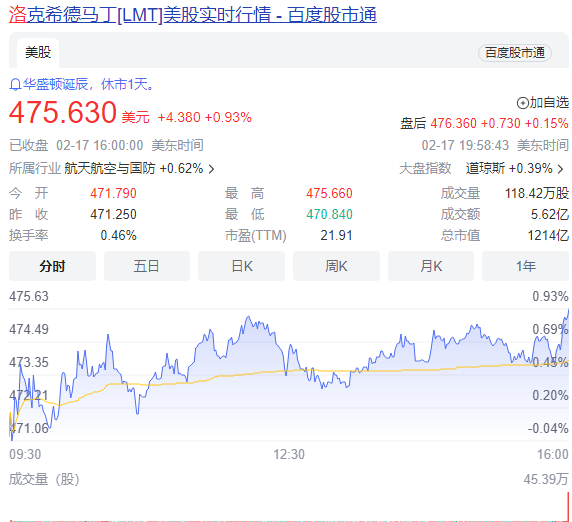The height and width of the screenshot is (522, 572).
Task: Click the 09:30 time axis label
Action: pyautogui.click(x=25, y=455)
